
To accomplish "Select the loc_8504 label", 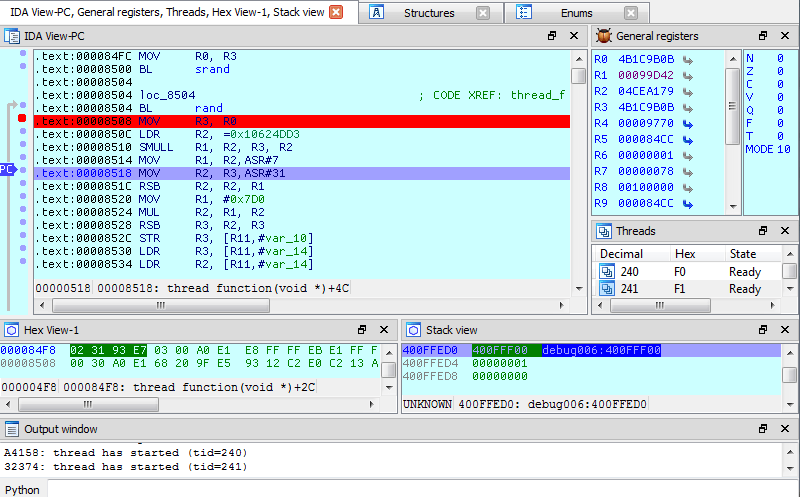I will (x=167, y=95).
